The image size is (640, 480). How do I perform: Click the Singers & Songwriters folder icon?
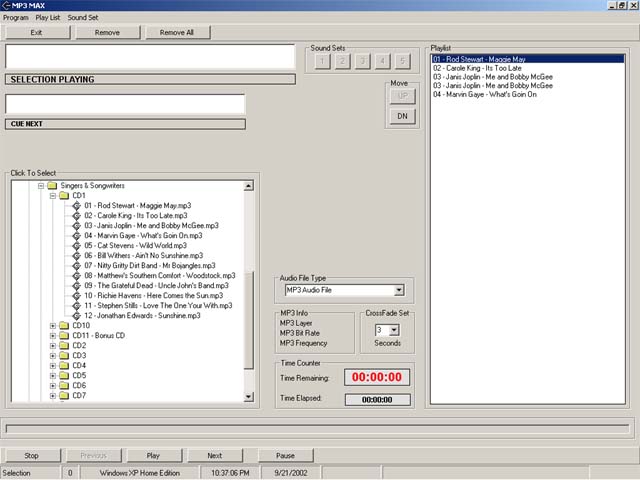53,186
